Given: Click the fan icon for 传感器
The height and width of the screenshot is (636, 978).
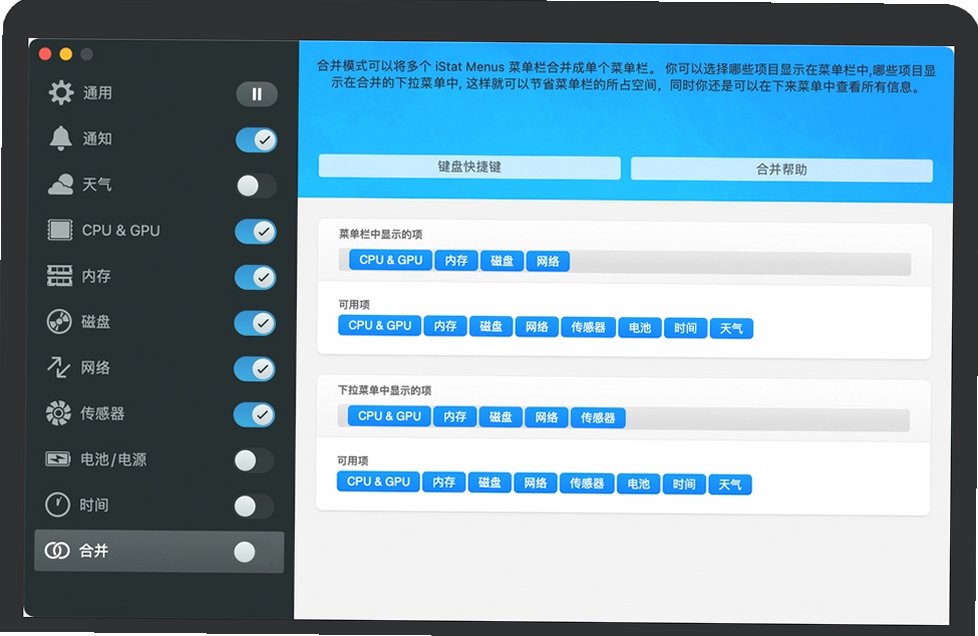Looking at the screenshot, I should click(59, 413).
